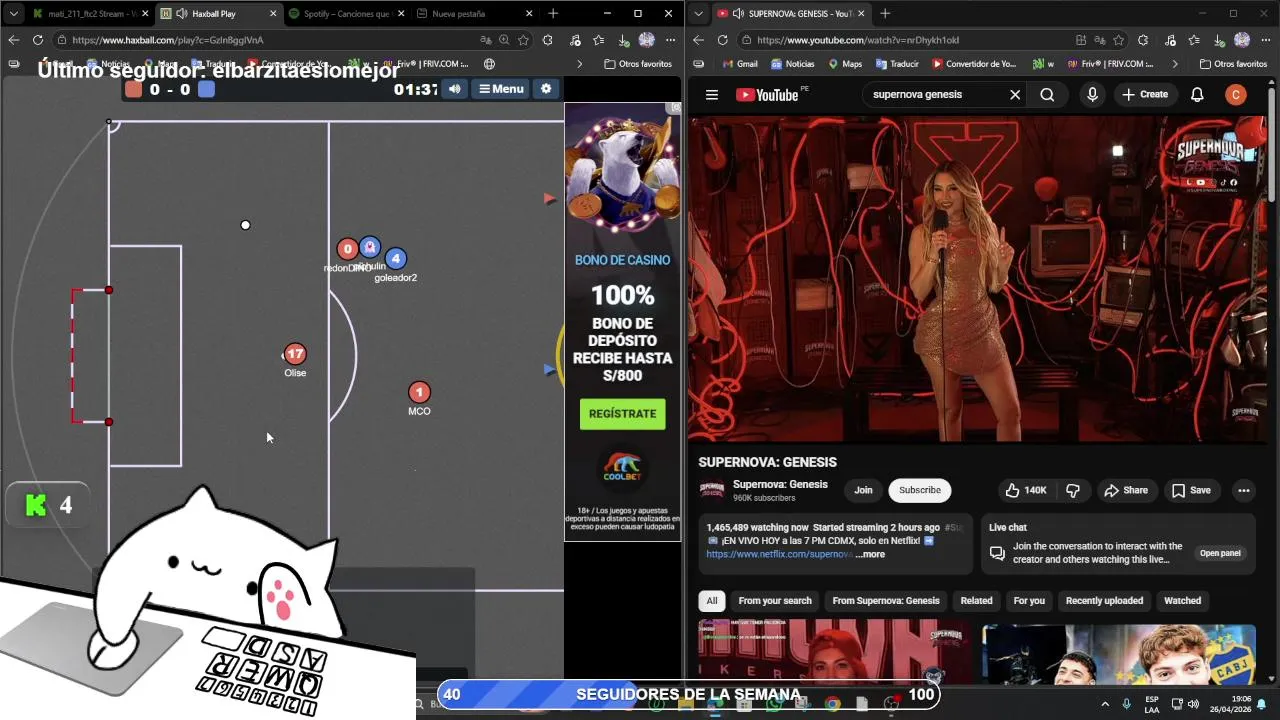Mute the Haxball game sound with speaker icon
Screen dimensions: 1280x720
(x=455, y=89)
